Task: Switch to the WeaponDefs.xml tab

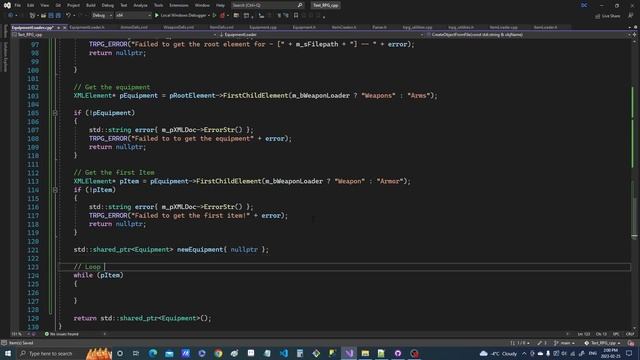Action: pyautogui.click(x=178, y=27)
